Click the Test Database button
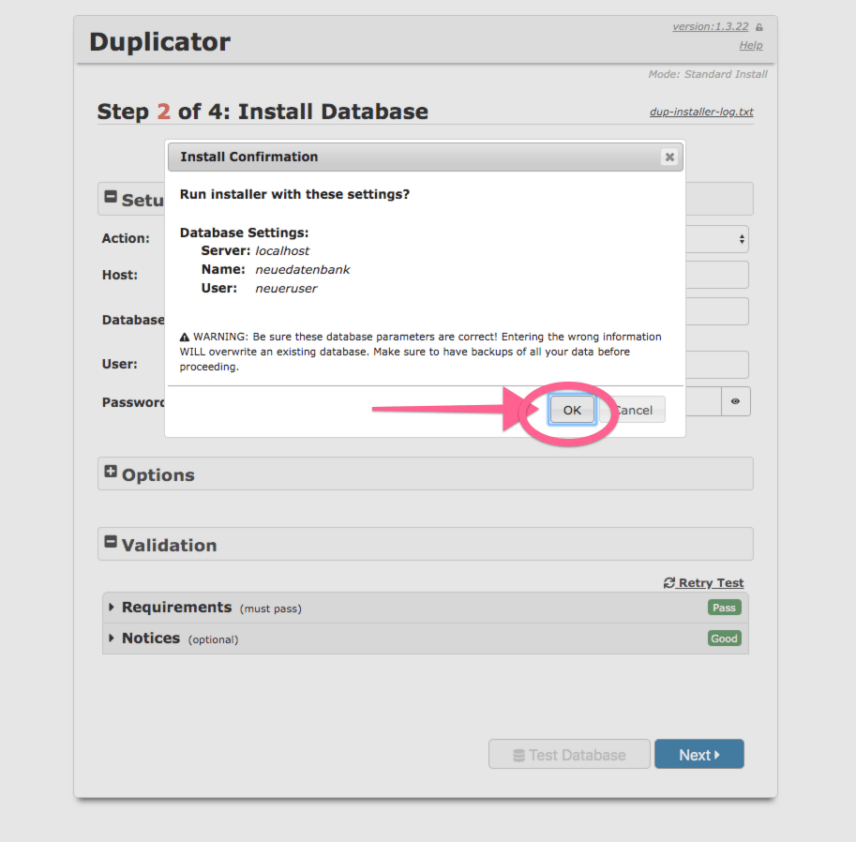 click(569, 755)
